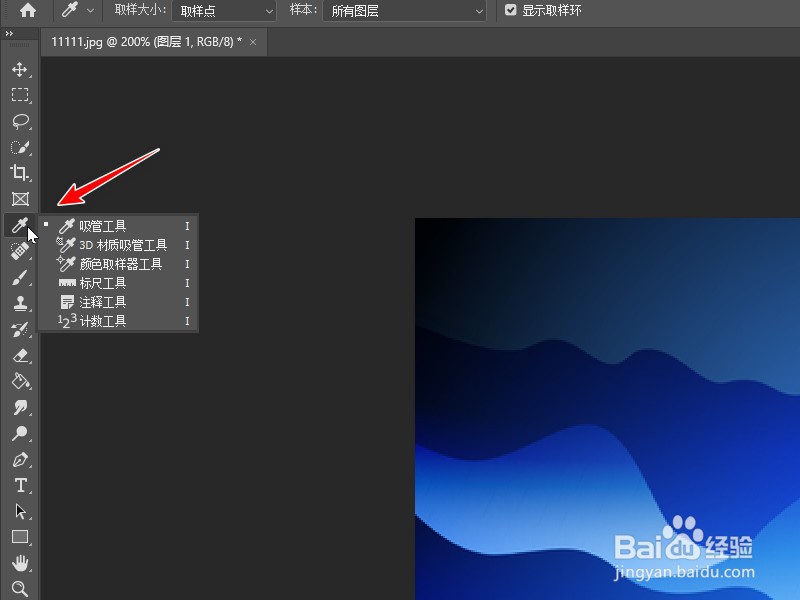
Task: Select the Move tool
Action: 20,70
